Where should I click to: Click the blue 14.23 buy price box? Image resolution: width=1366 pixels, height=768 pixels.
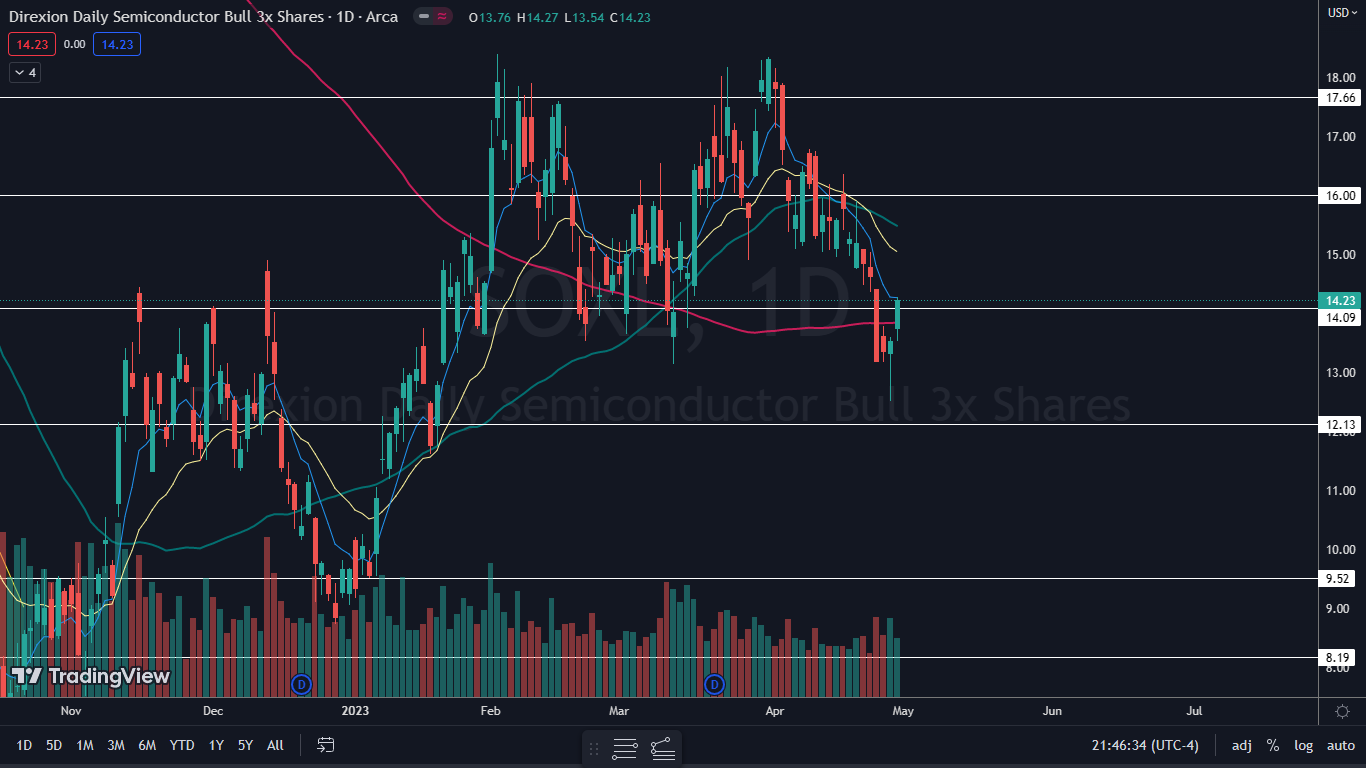(x=117, y=44)
